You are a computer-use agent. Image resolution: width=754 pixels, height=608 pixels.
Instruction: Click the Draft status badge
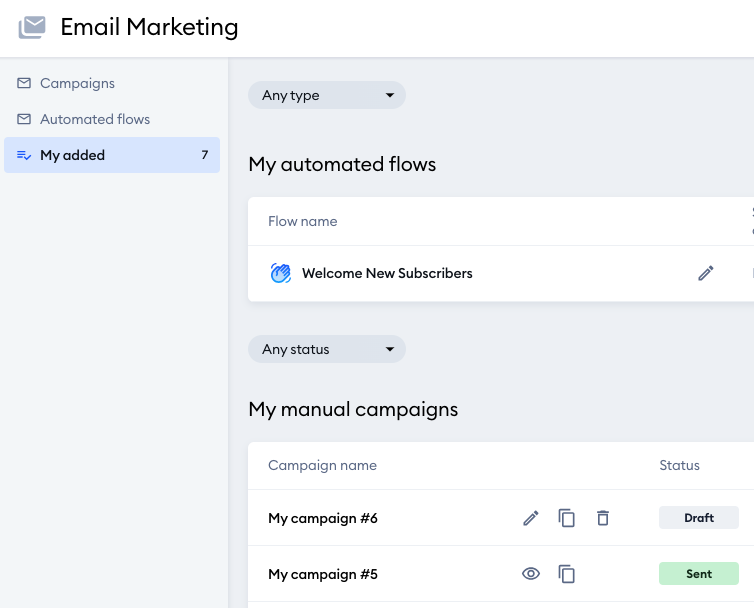point(699,518)
